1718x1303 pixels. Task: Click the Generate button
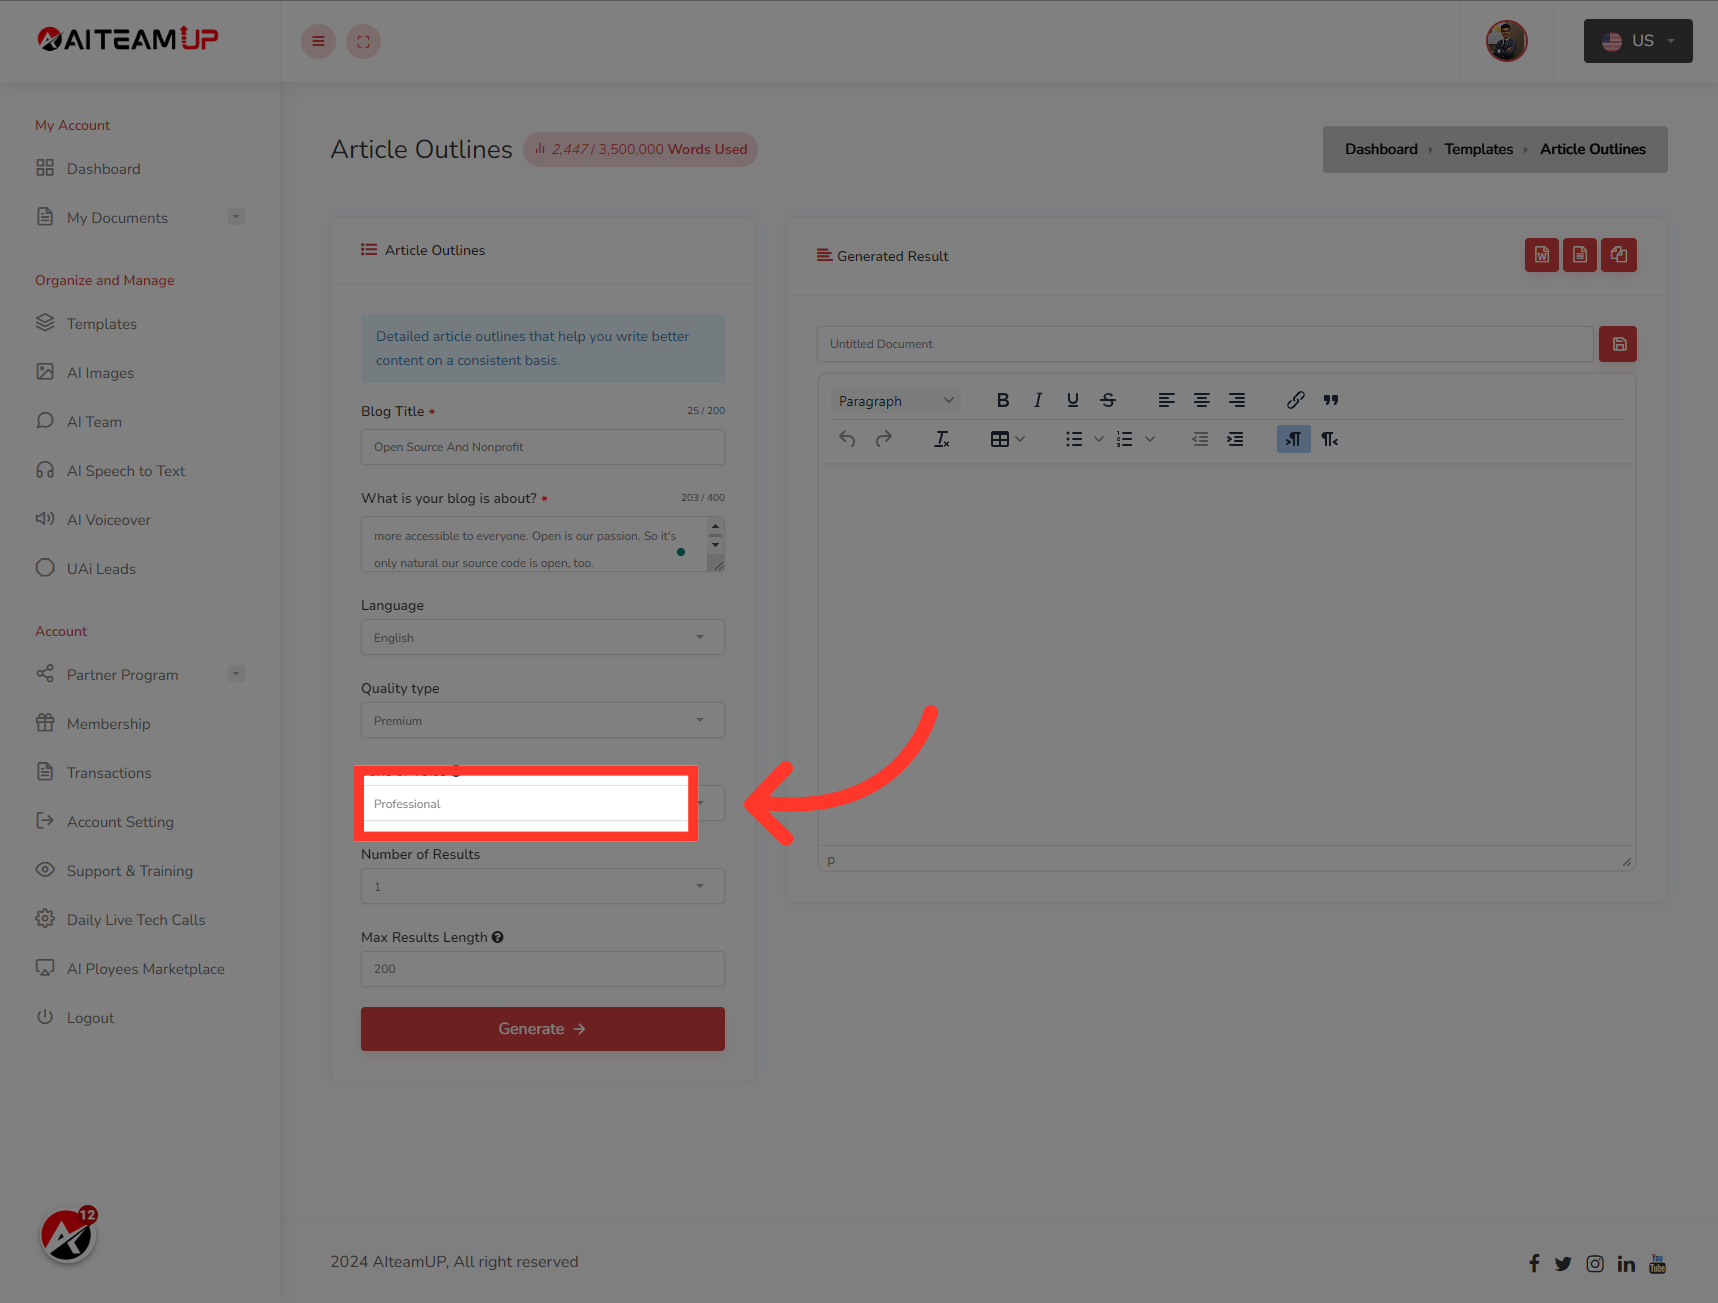[x=543, y=1029]
